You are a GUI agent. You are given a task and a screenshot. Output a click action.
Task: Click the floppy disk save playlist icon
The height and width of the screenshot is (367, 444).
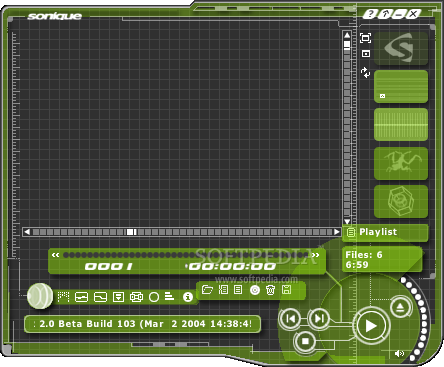(x=286, y=289)
